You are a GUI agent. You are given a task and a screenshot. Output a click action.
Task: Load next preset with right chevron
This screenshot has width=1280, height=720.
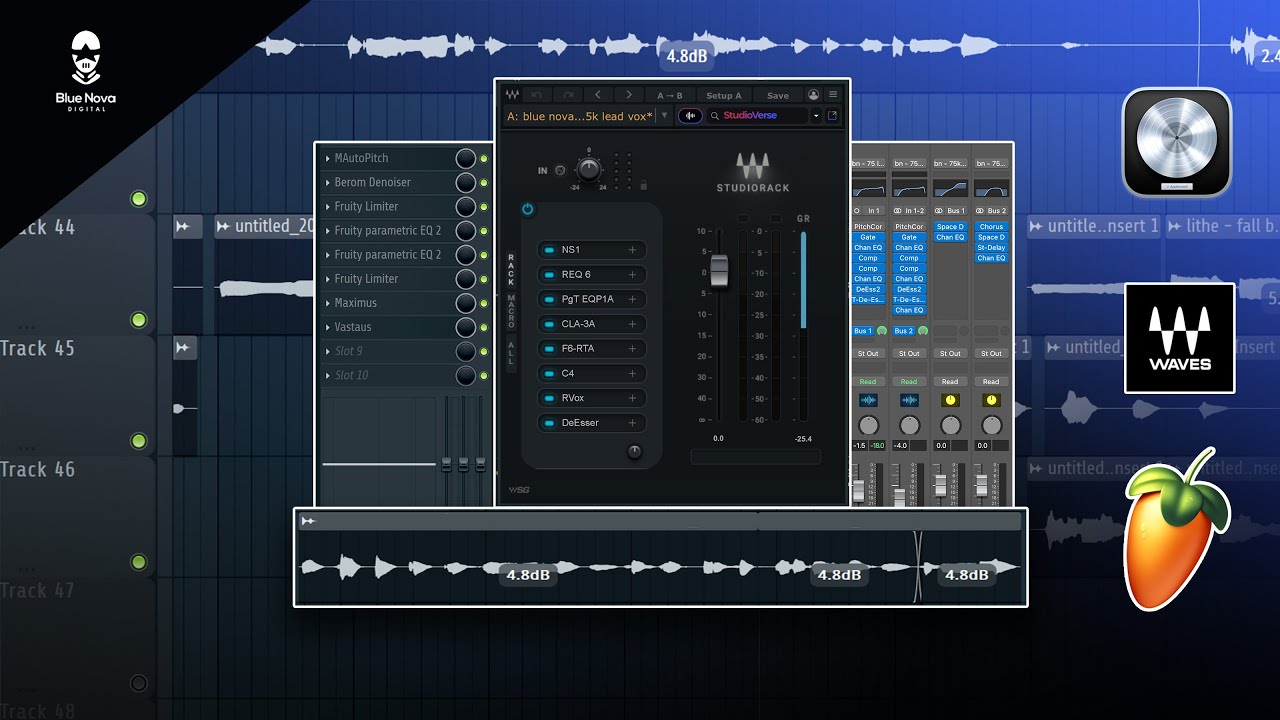click(x=628, y=95)
